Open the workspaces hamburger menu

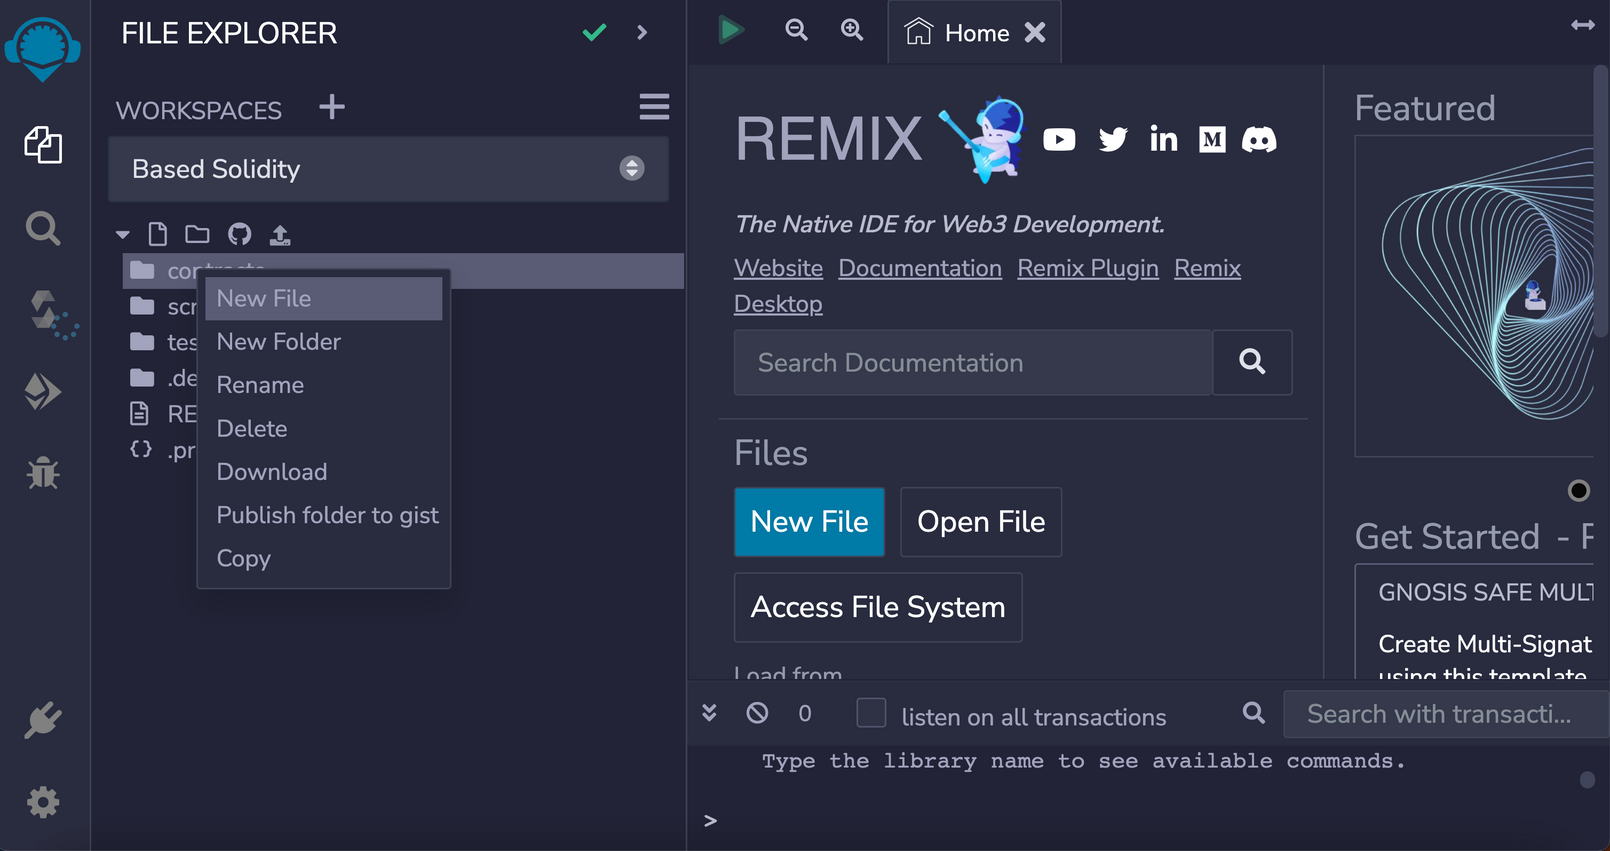(x=654, y=107)
